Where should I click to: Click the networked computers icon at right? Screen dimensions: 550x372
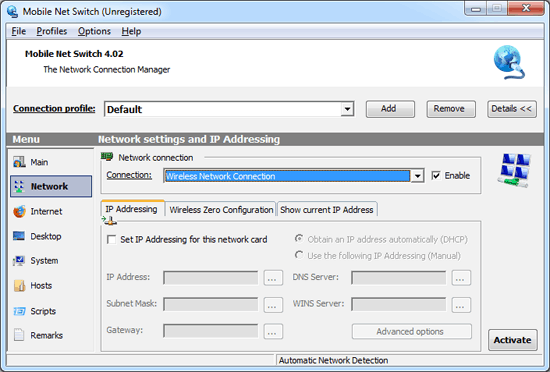click(x=514, y=170)
